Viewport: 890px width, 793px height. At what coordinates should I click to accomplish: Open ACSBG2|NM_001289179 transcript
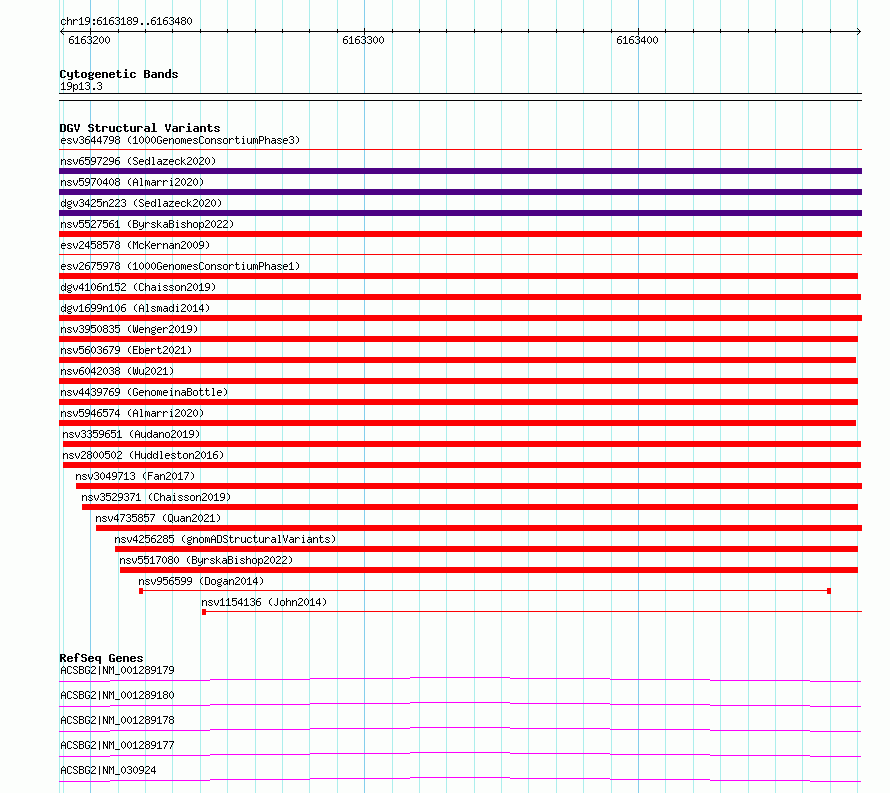(117, 670)
